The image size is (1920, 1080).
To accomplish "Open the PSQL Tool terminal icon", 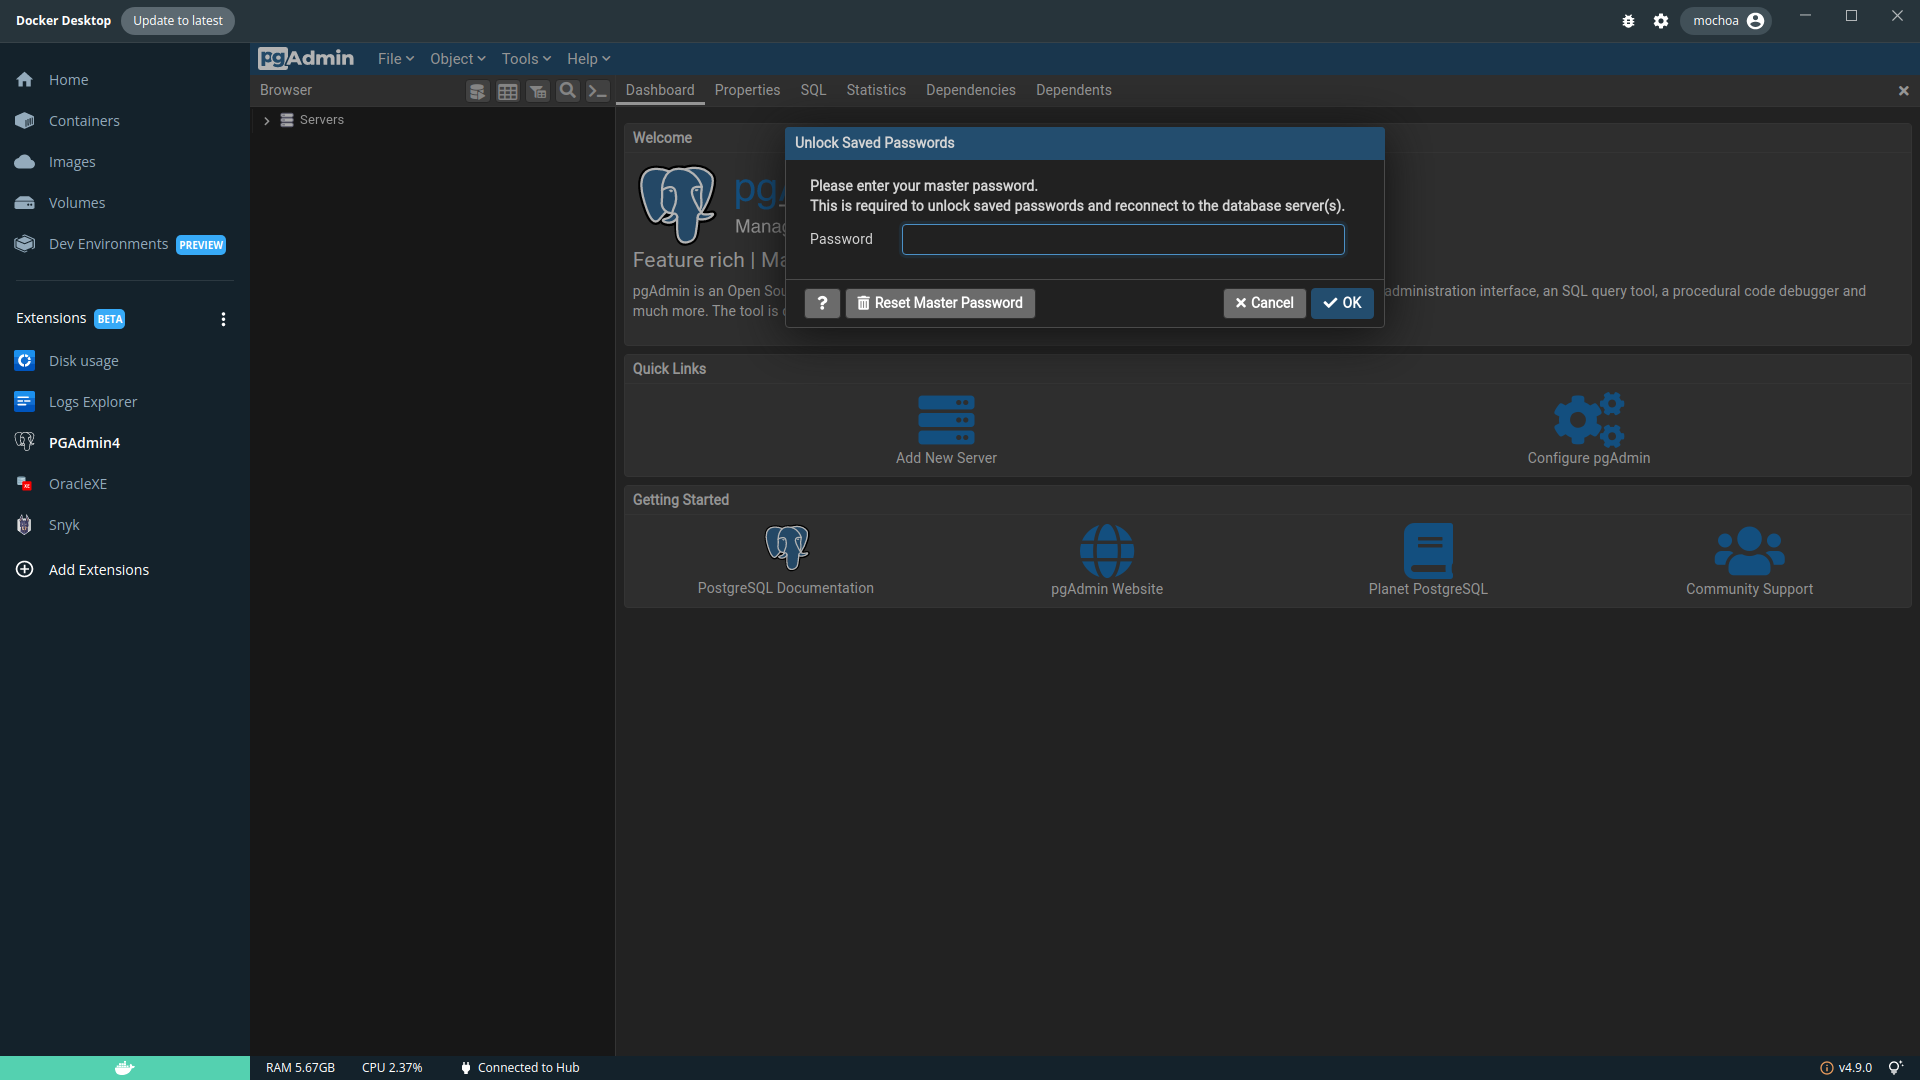I will point(597,91).
